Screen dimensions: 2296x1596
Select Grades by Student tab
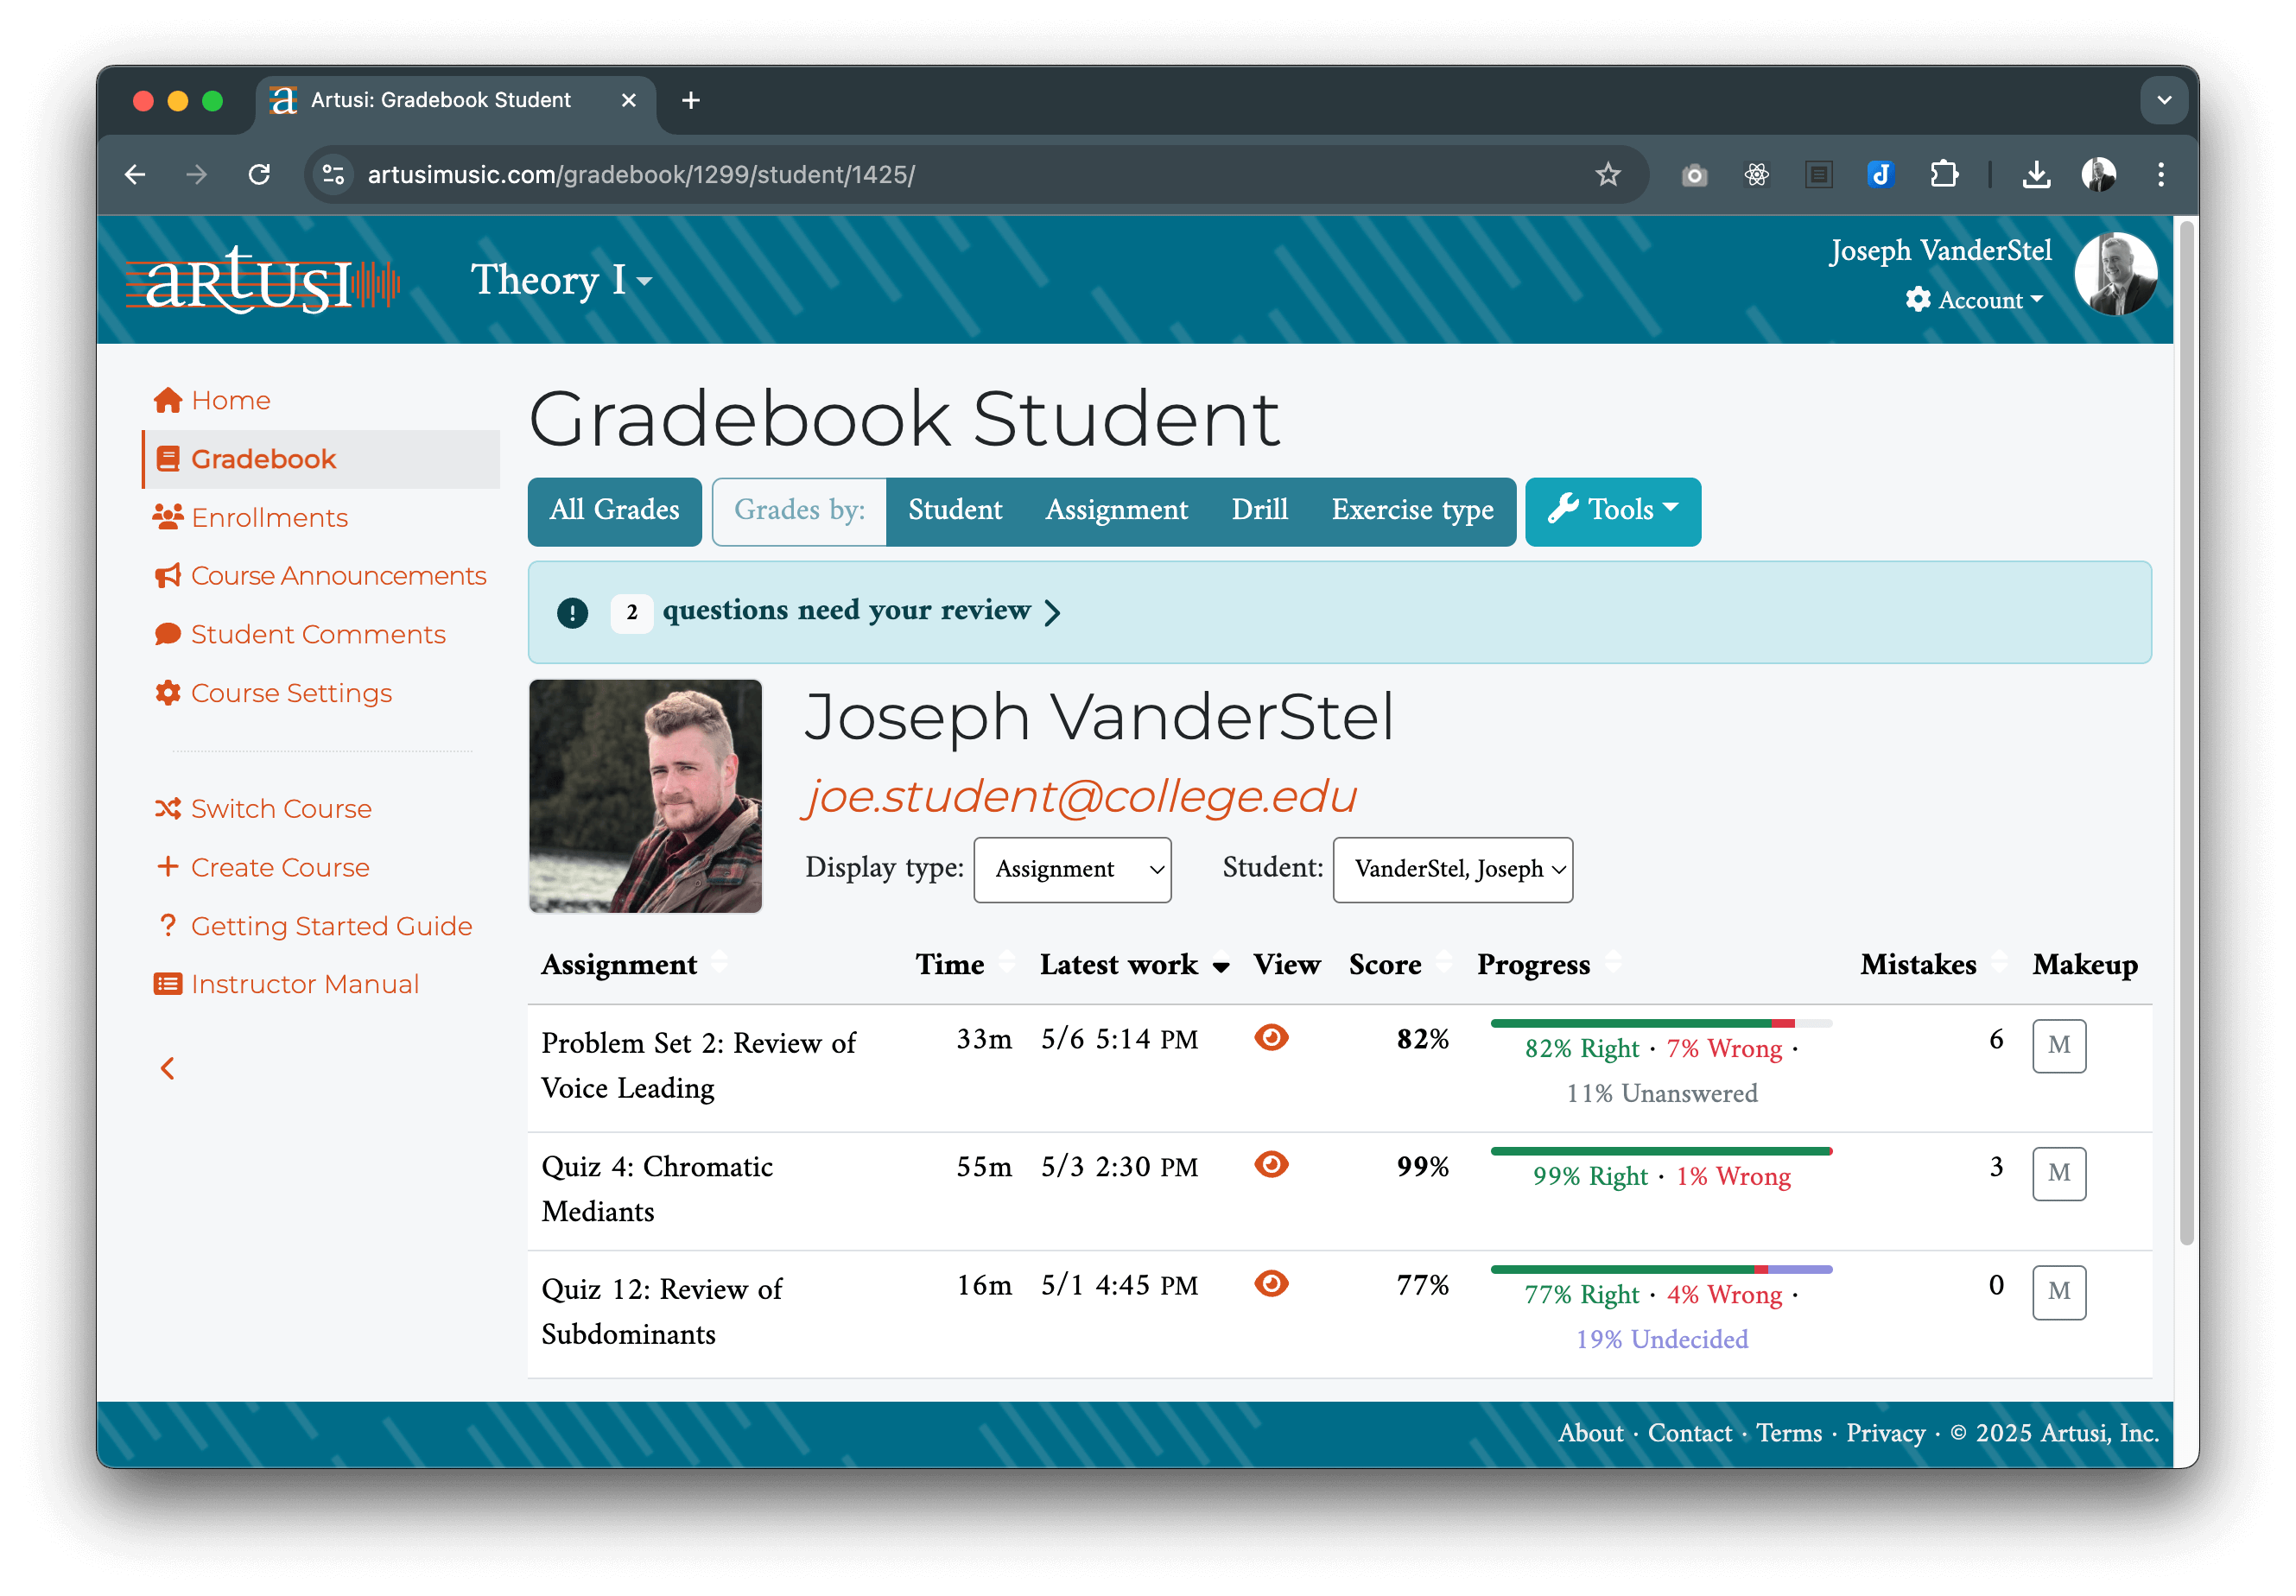pos(954,511)
